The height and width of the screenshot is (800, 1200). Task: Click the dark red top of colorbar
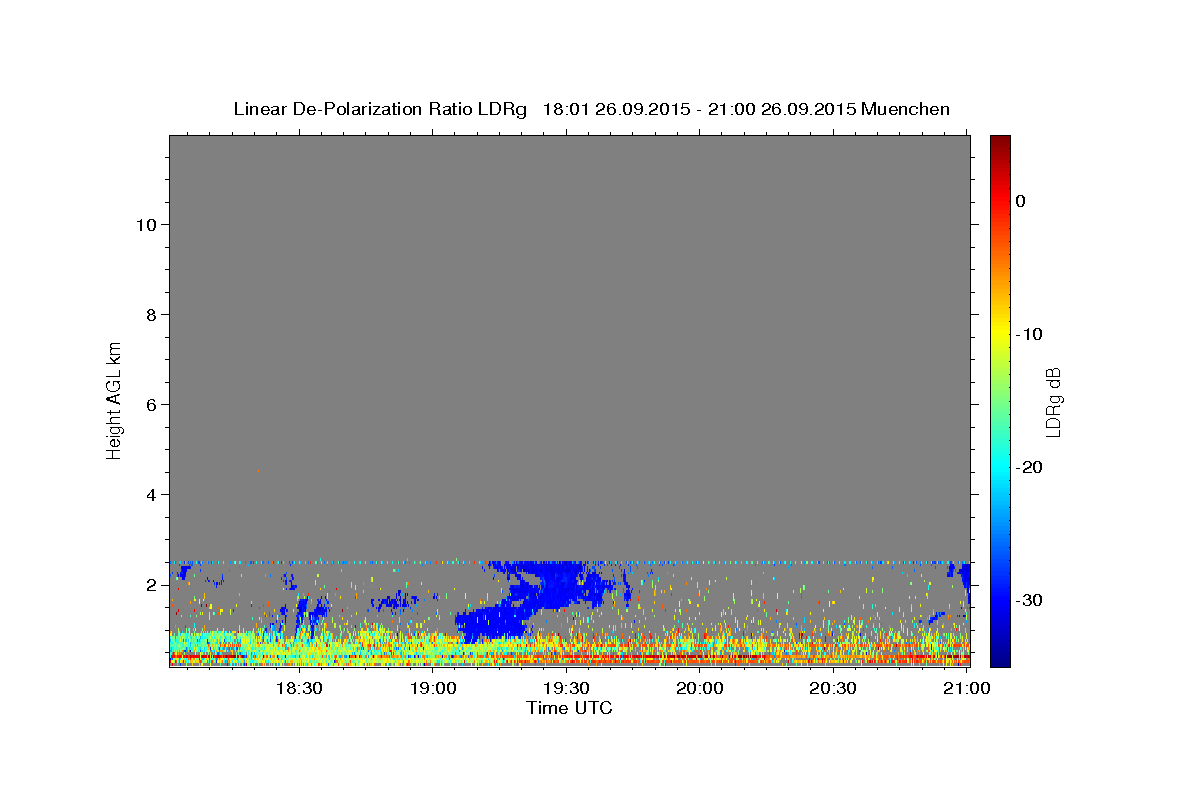tap(1000, 143)
